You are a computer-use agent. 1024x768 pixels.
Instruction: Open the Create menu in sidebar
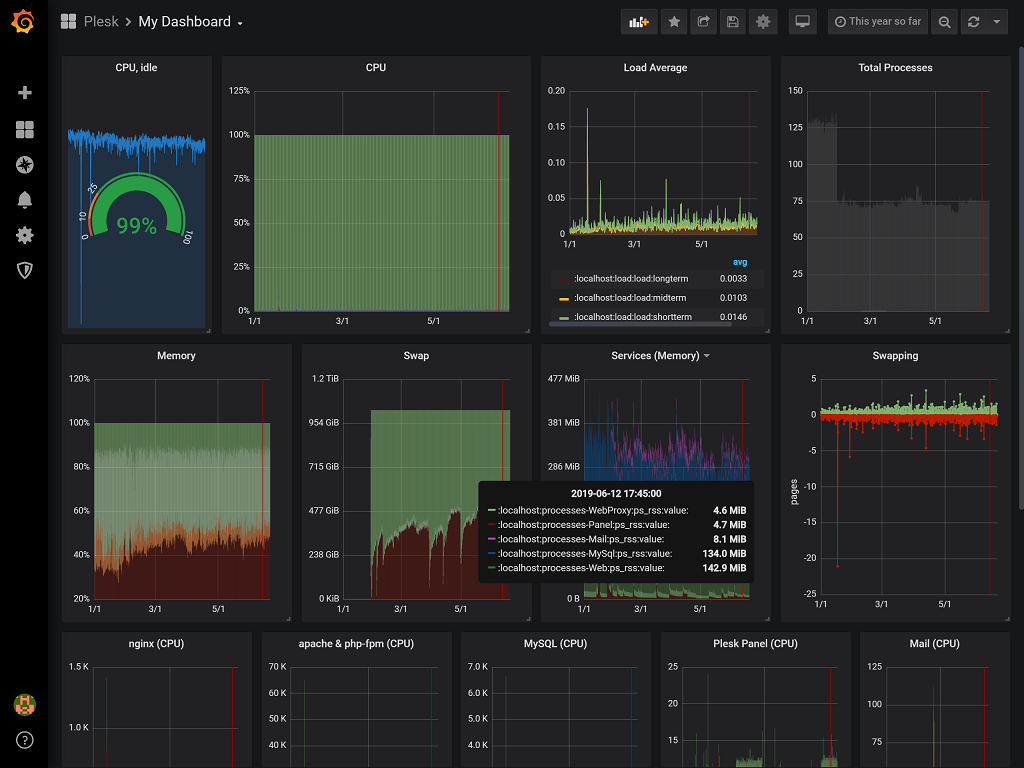24,92
